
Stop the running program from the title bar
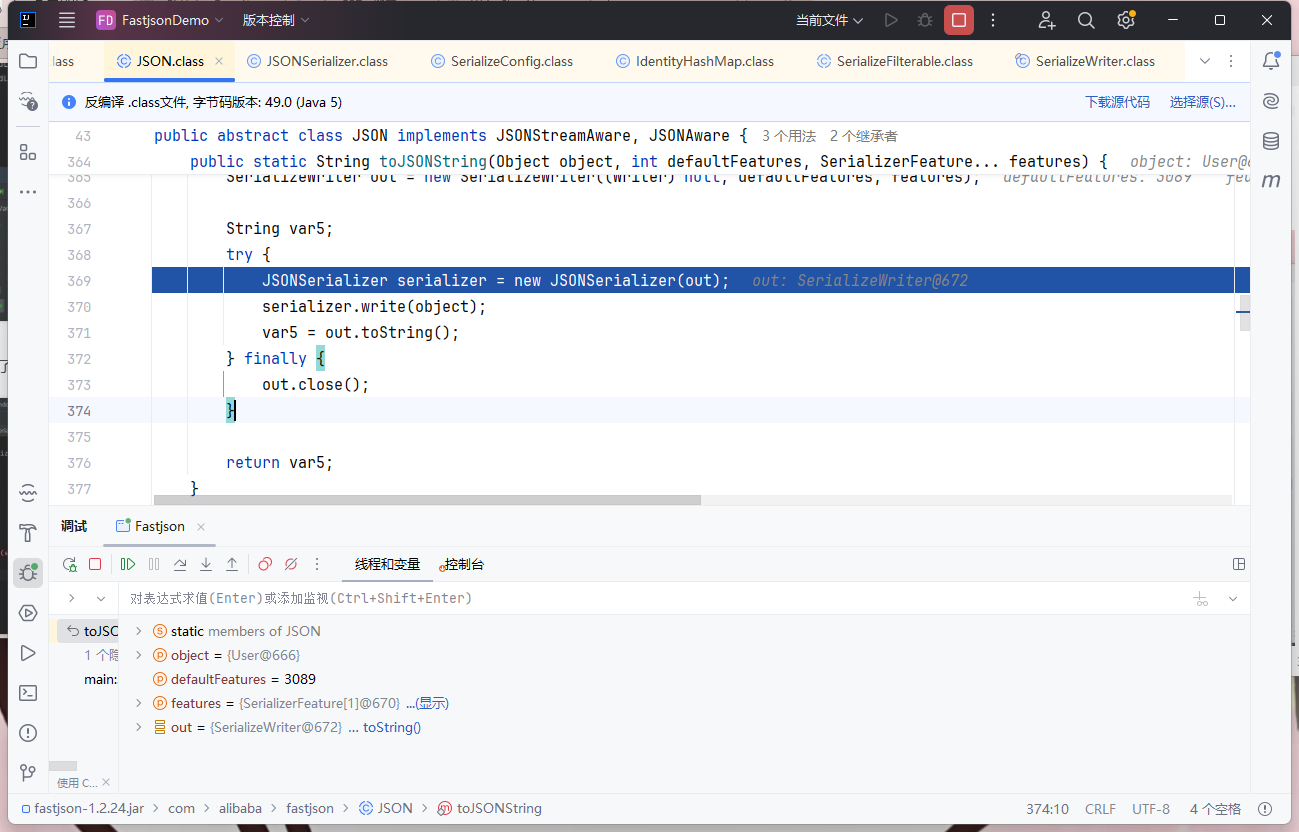click(x=958, y=20)
